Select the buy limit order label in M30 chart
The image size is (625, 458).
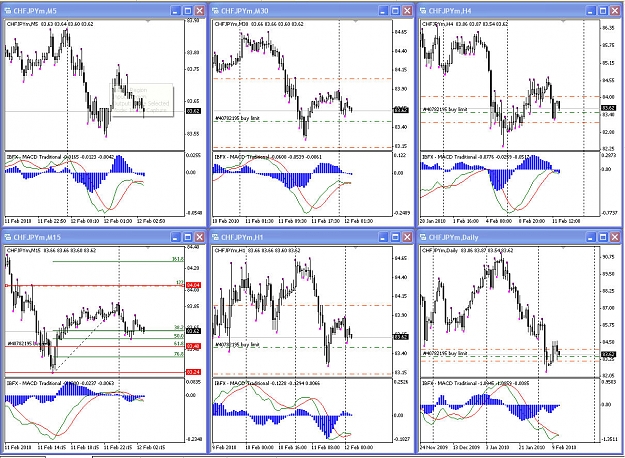coord(238,118)
